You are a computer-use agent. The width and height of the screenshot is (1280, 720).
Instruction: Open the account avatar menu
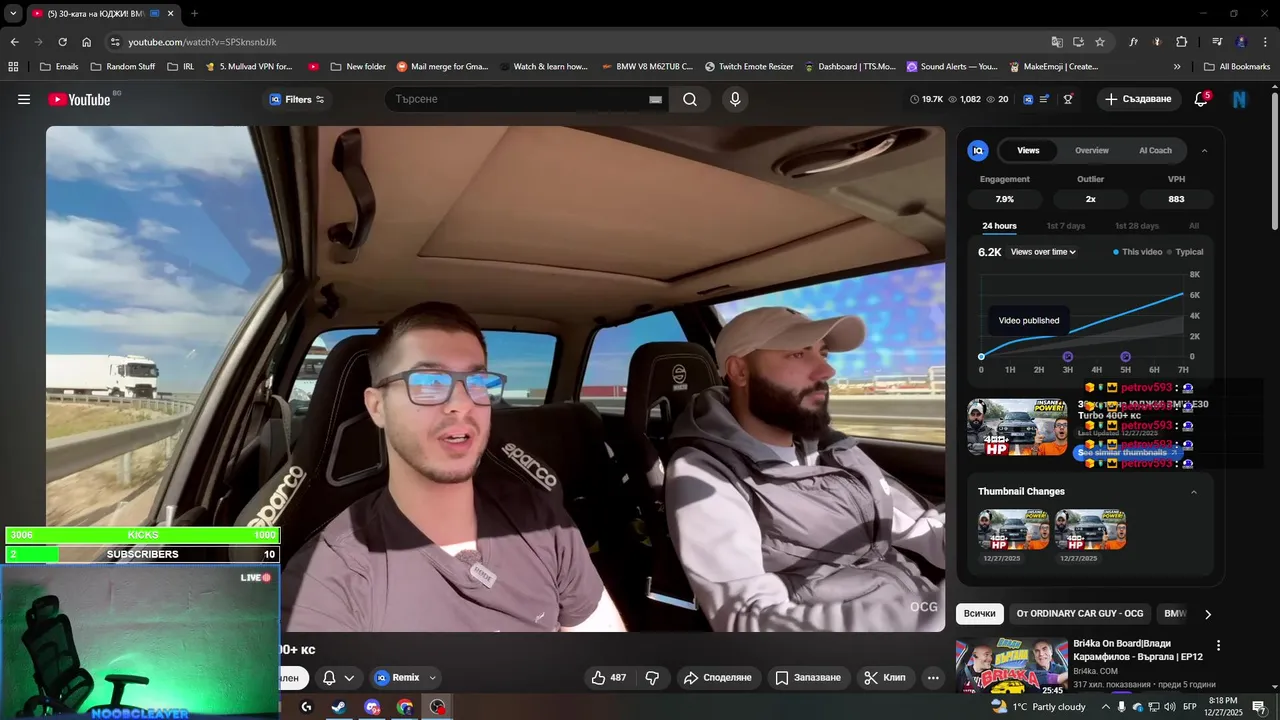(1240, 99)
